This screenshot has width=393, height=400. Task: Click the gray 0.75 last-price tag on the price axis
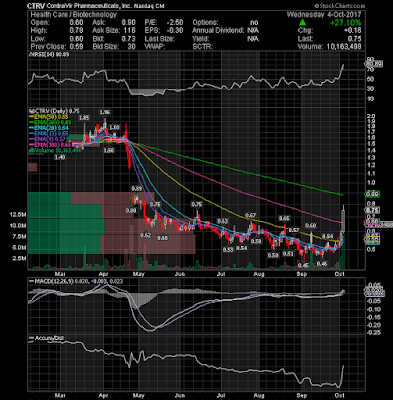point(372,210)
